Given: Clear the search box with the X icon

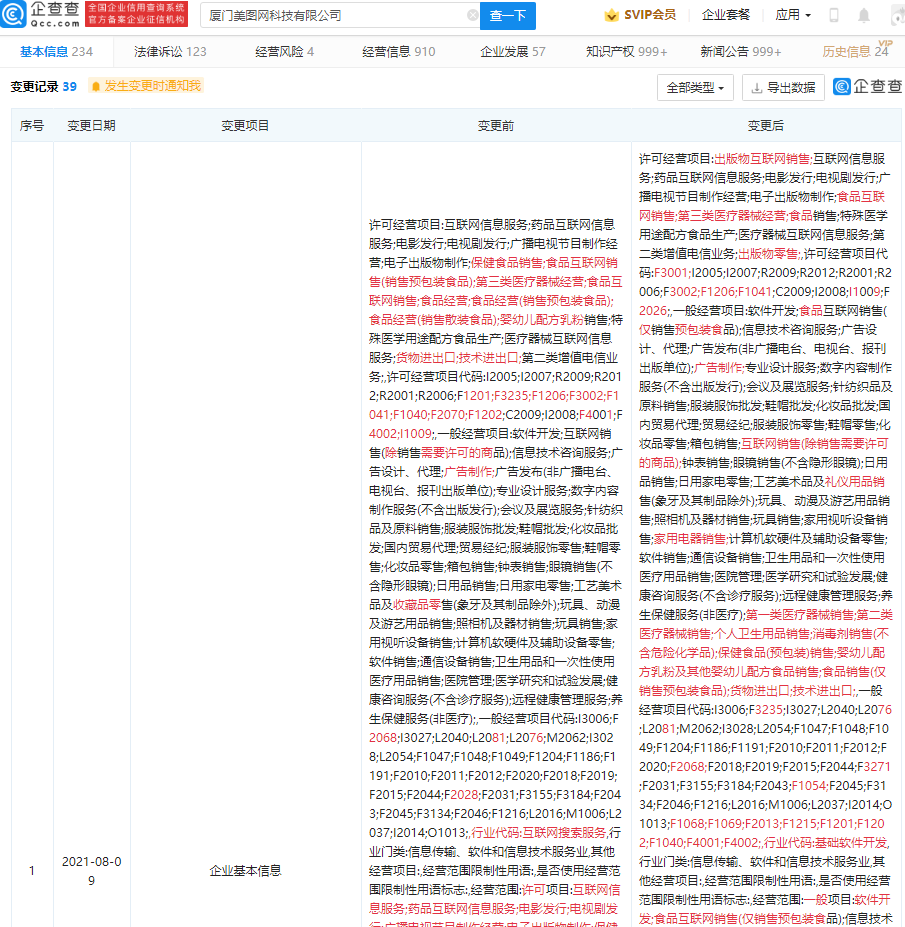Looking at the screenshot, I should click(x=472, y=15).
